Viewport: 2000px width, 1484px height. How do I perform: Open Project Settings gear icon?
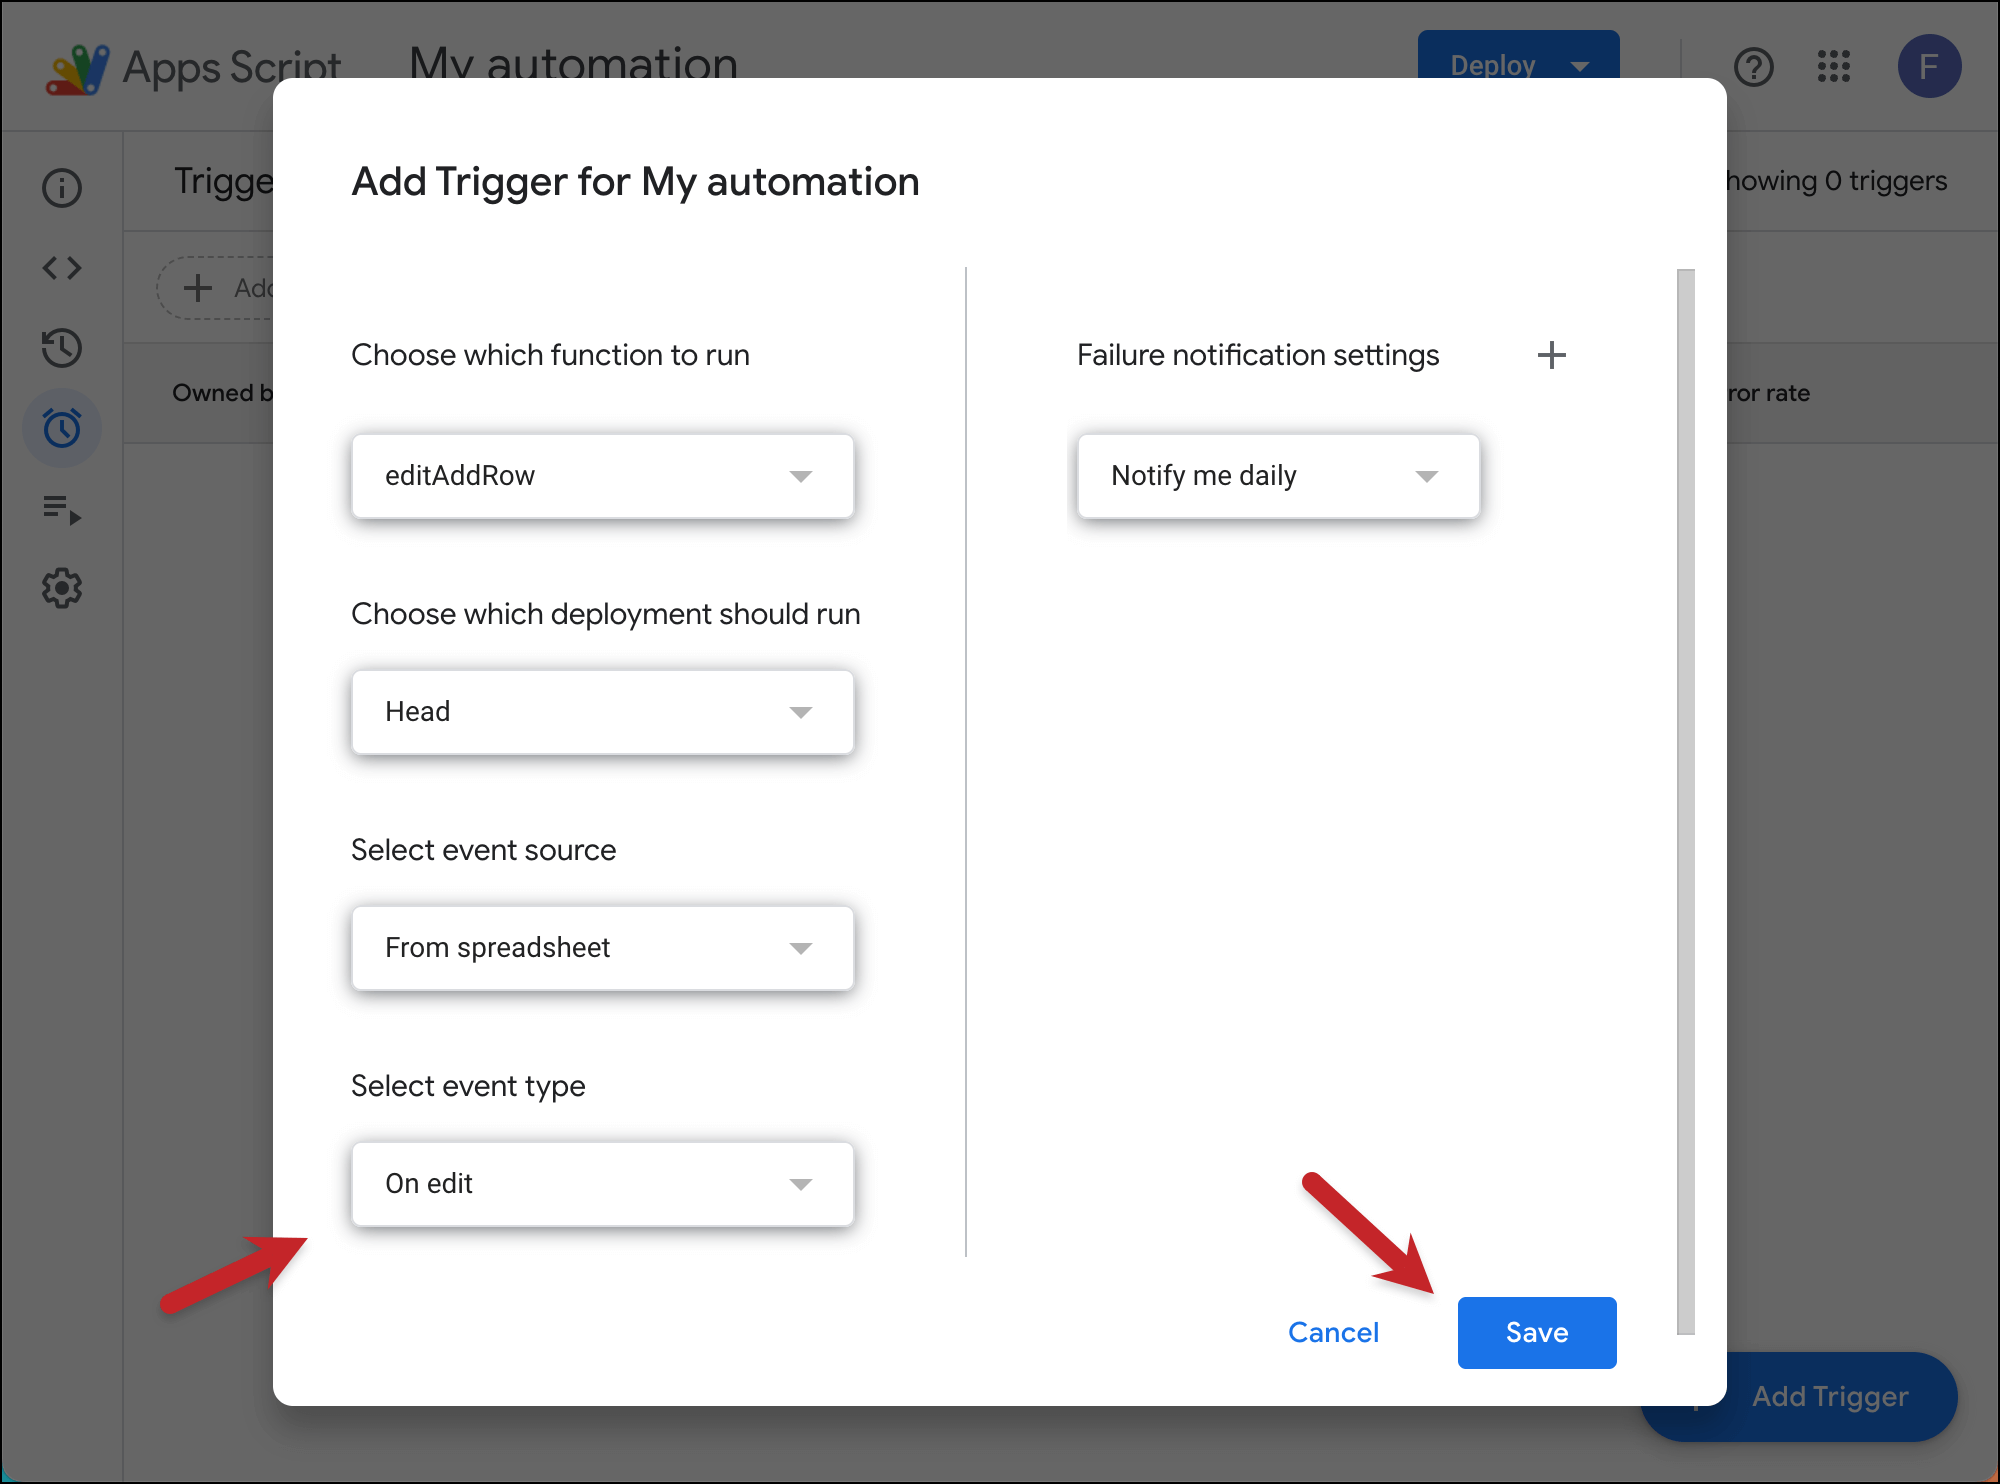(x=62, y=588)
